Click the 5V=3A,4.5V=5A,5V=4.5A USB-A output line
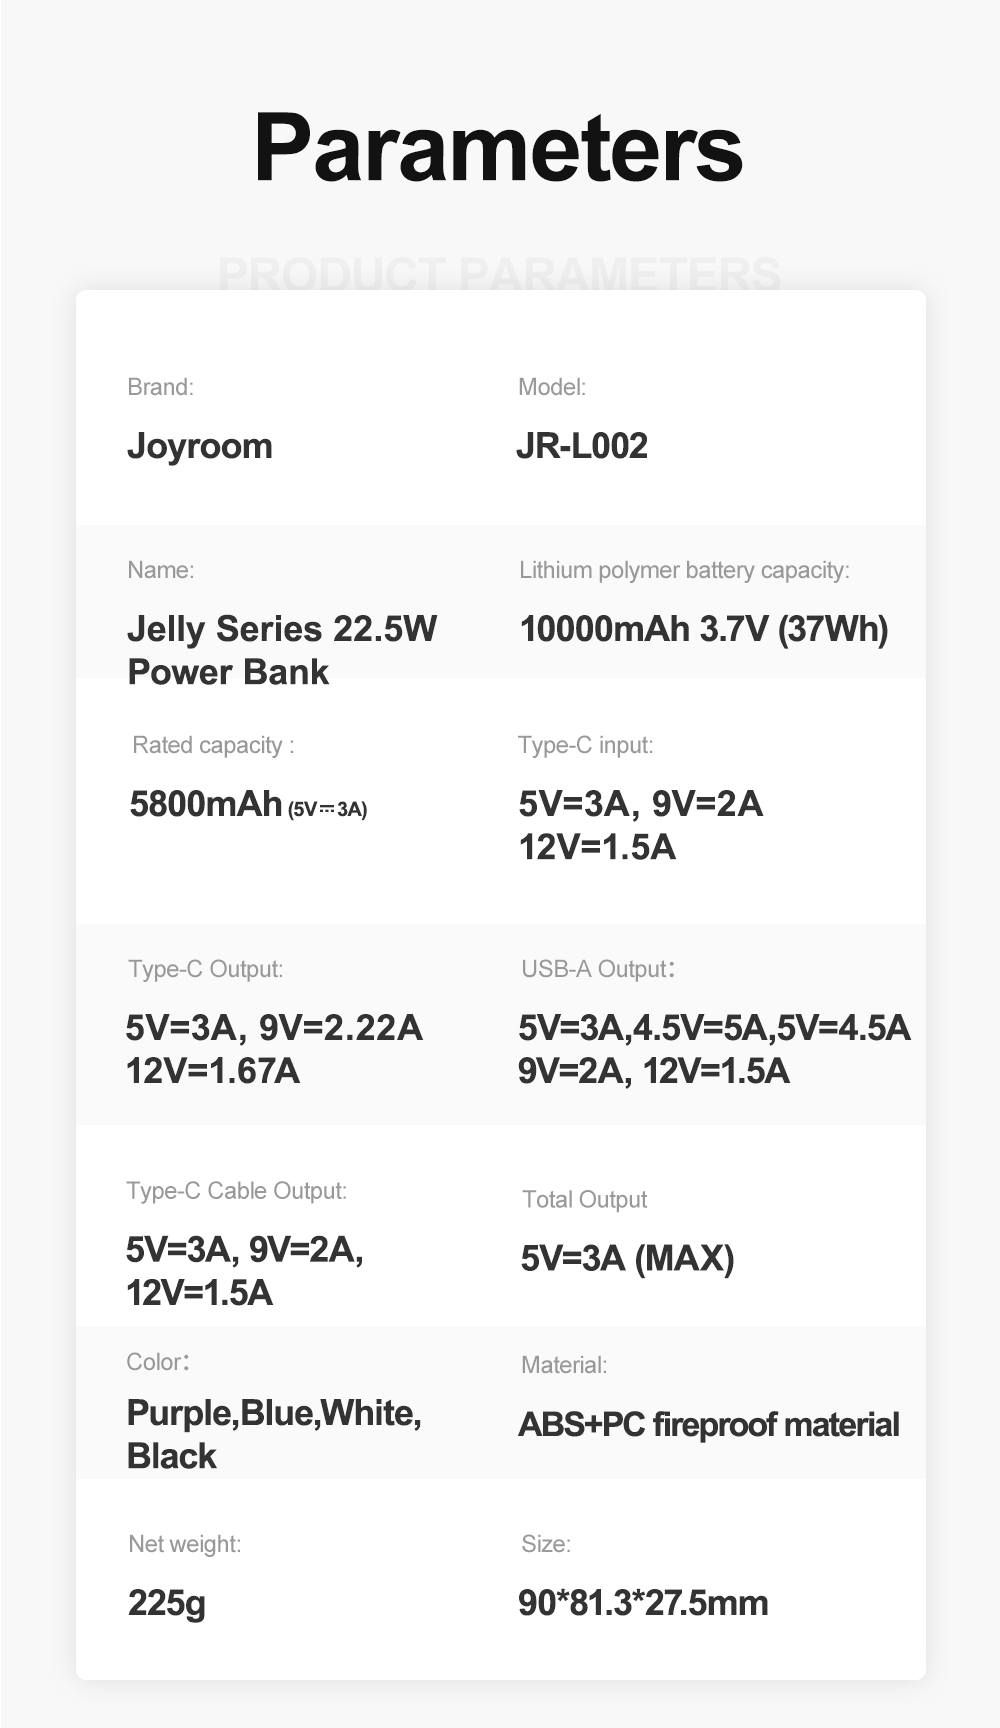The image size is (1000, 1728). coord(714,1027)
